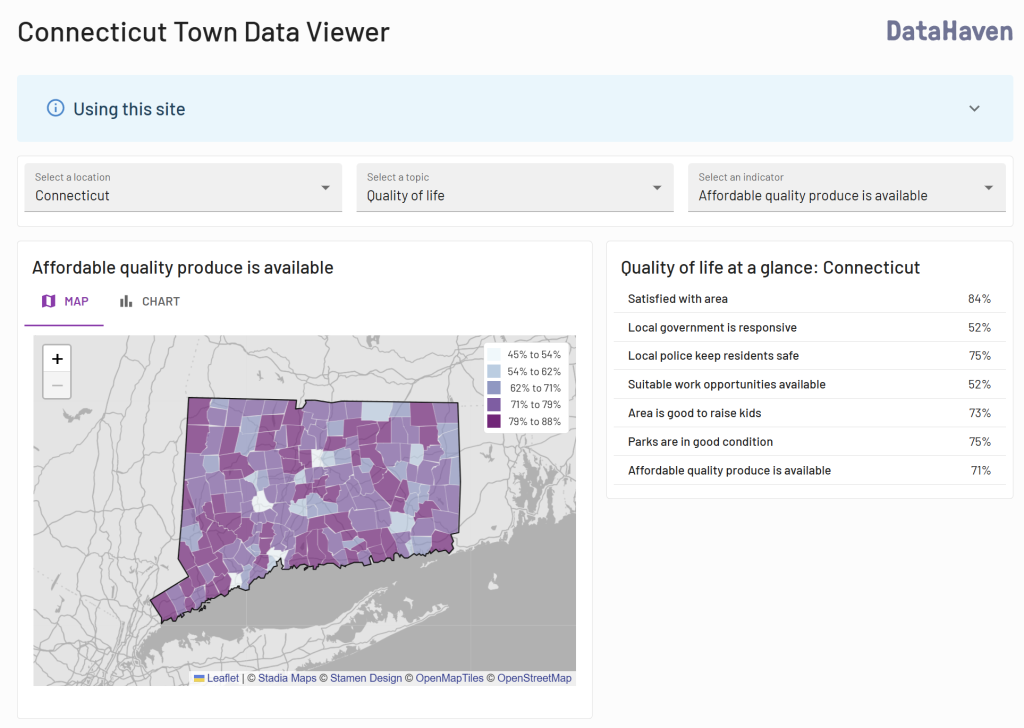The image size is (1024, 728).
Task: Open the Select an indicator dropdown
Action: [990, 187]
